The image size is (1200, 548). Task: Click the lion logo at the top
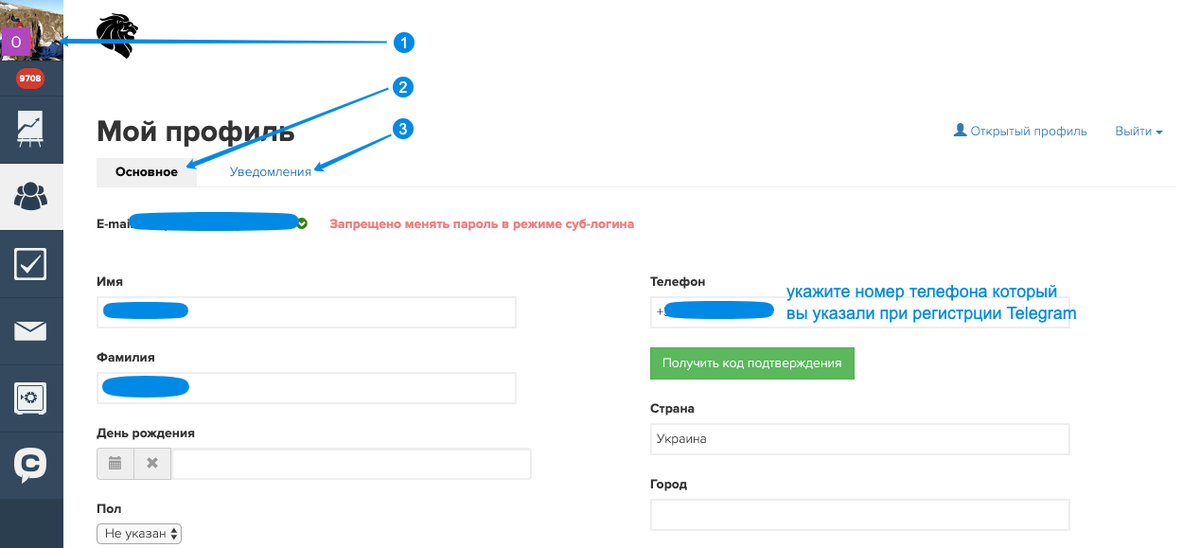(117, 35)
